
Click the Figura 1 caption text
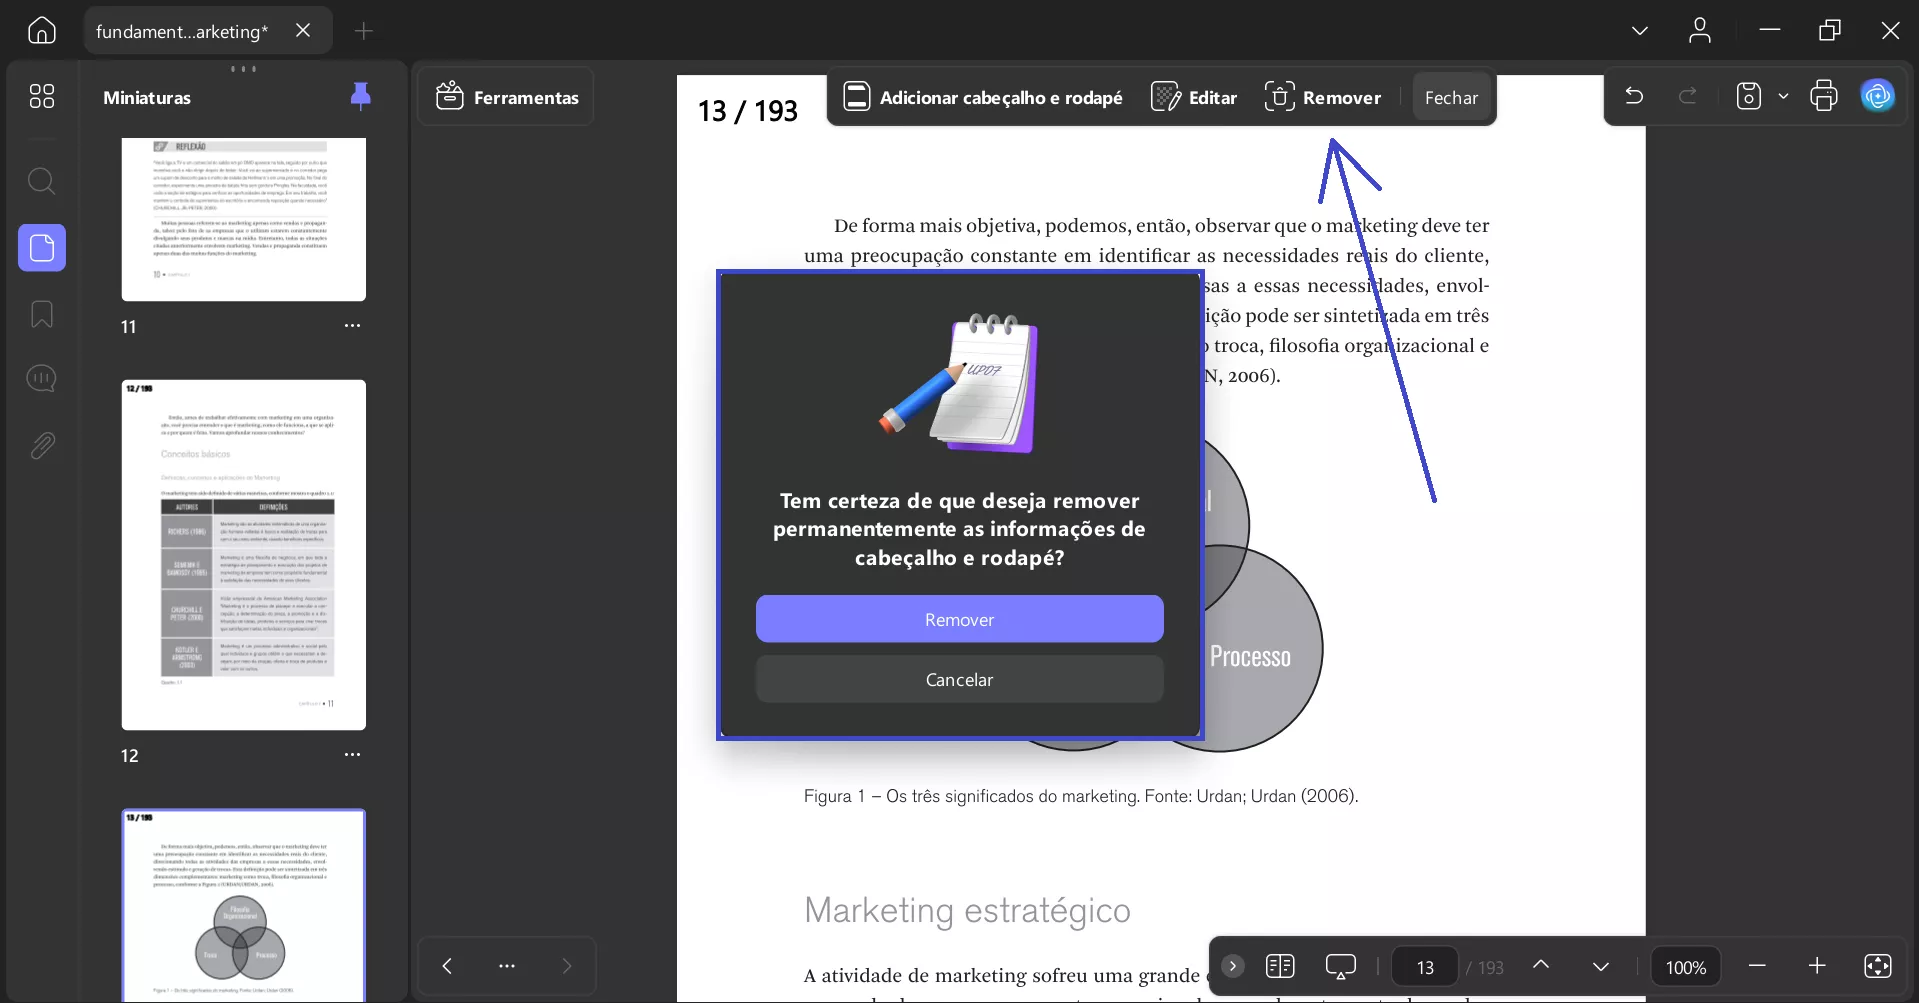(1081, 796)
